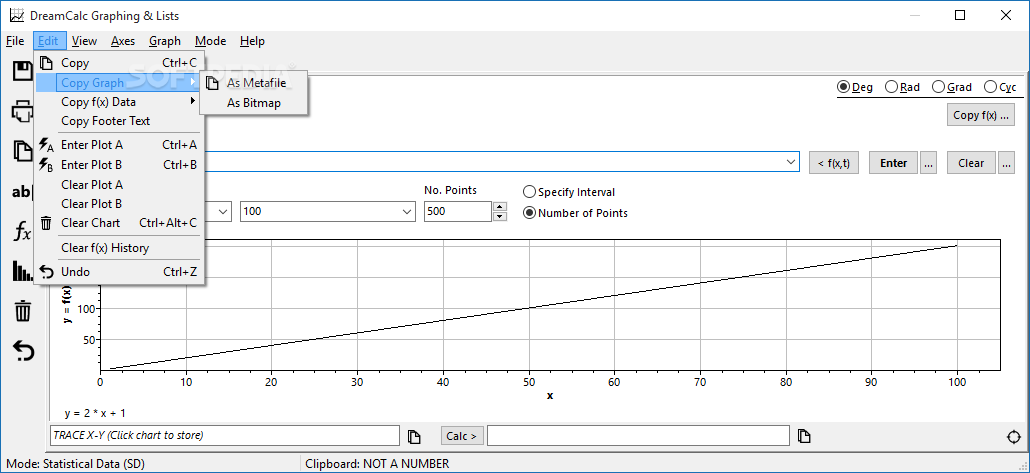Open the Mode menu
This screenshot has width=1030, height=473.
(x=211, y=41)
